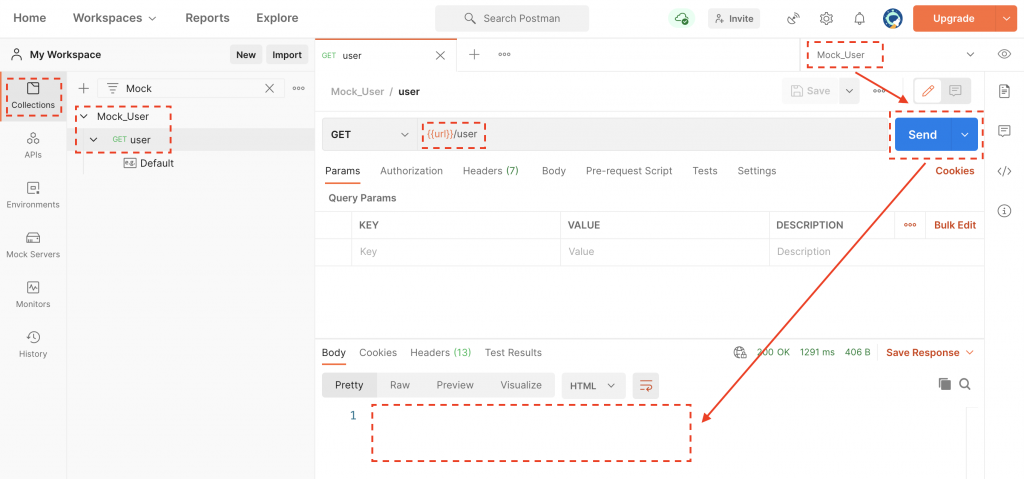Open the request info icon
1024x479 pixels.
coord(1004,211)
